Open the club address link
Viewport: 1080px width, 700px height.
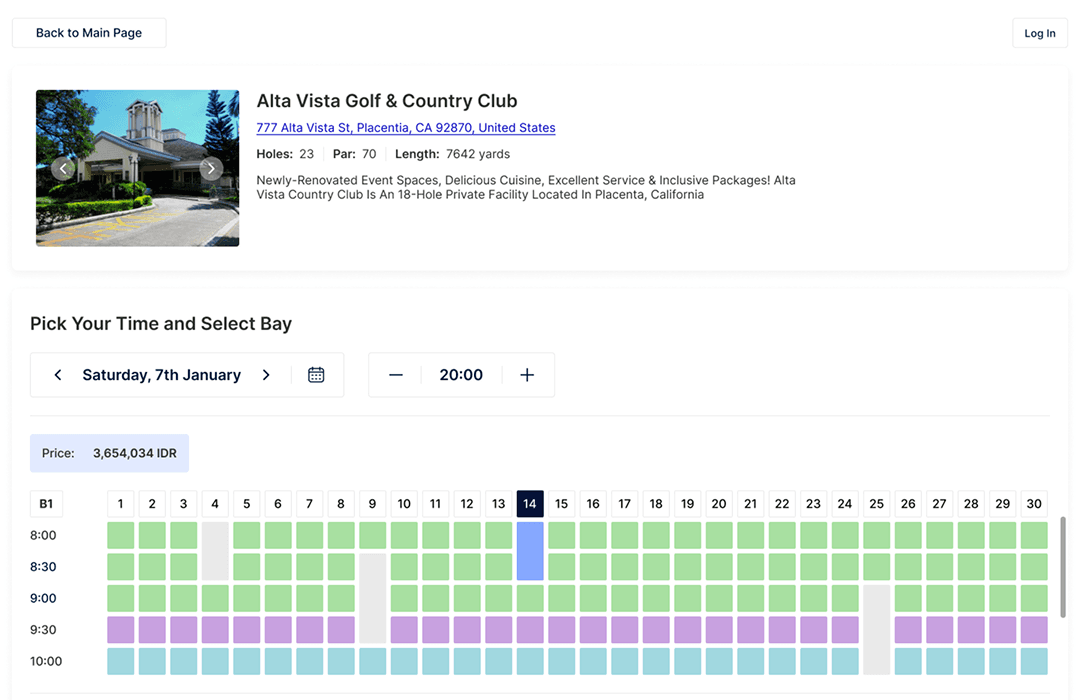[x=405, y=128]
